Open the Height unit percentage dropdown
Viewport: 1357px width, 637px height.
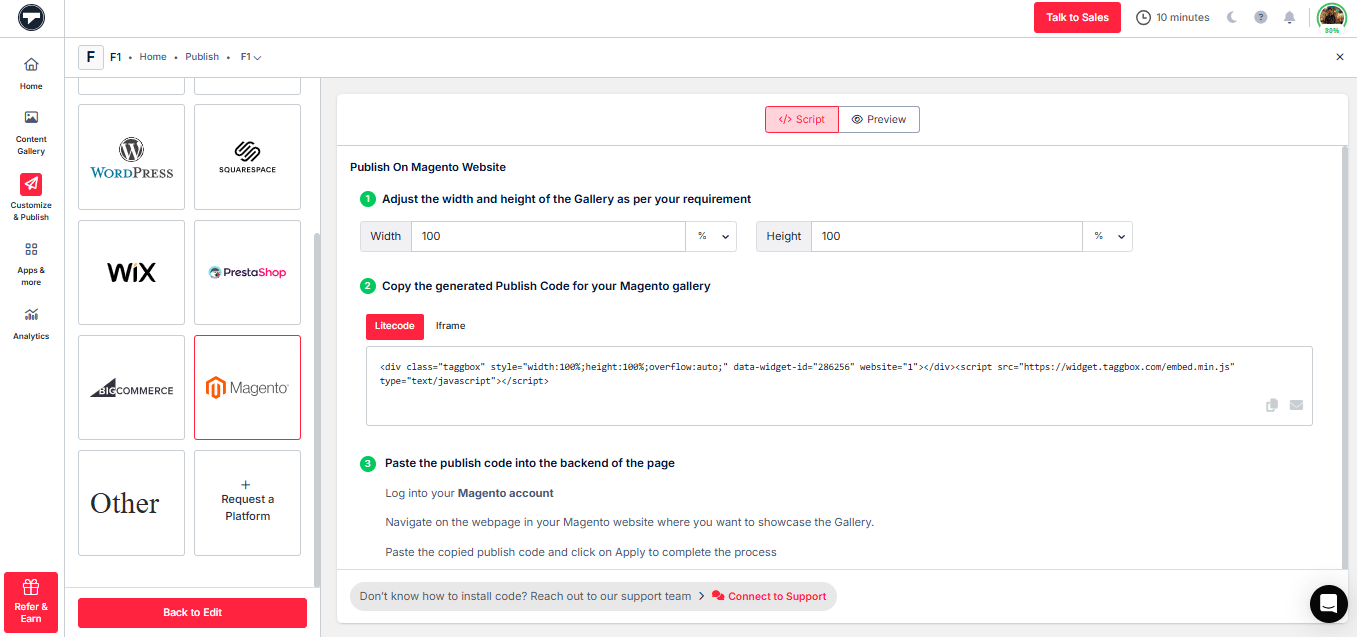(1107, 236)
